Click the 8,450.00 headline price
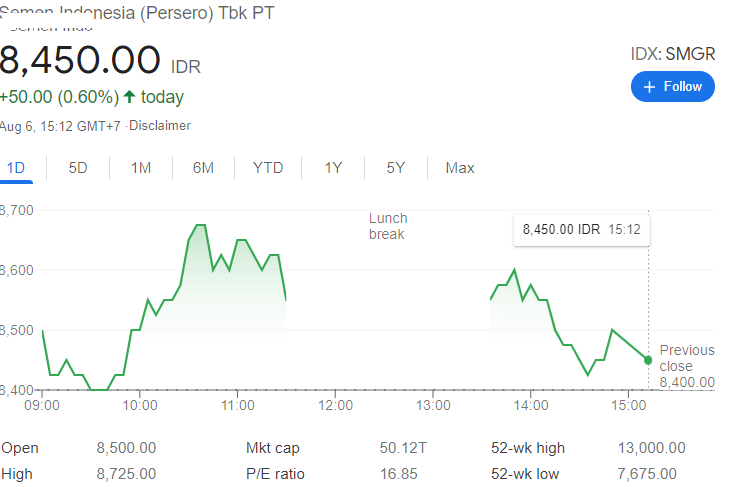730x487 pixels. (x=80, y=61)
